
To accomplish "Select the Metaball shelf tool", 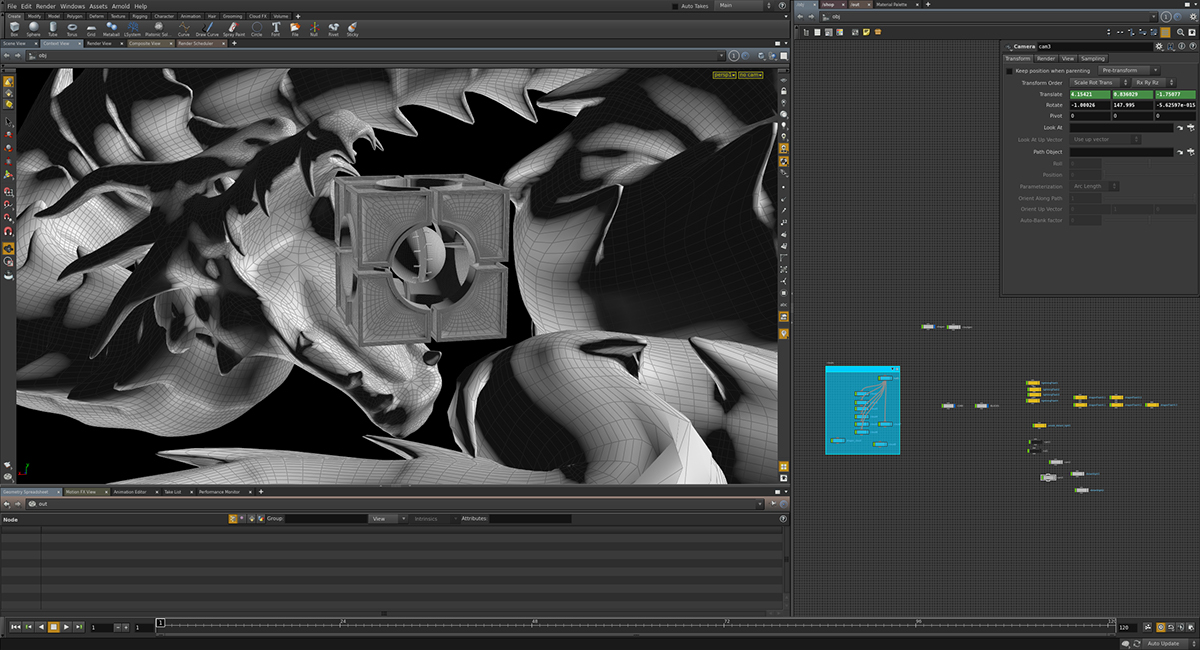I will click(x=112, y=28).
